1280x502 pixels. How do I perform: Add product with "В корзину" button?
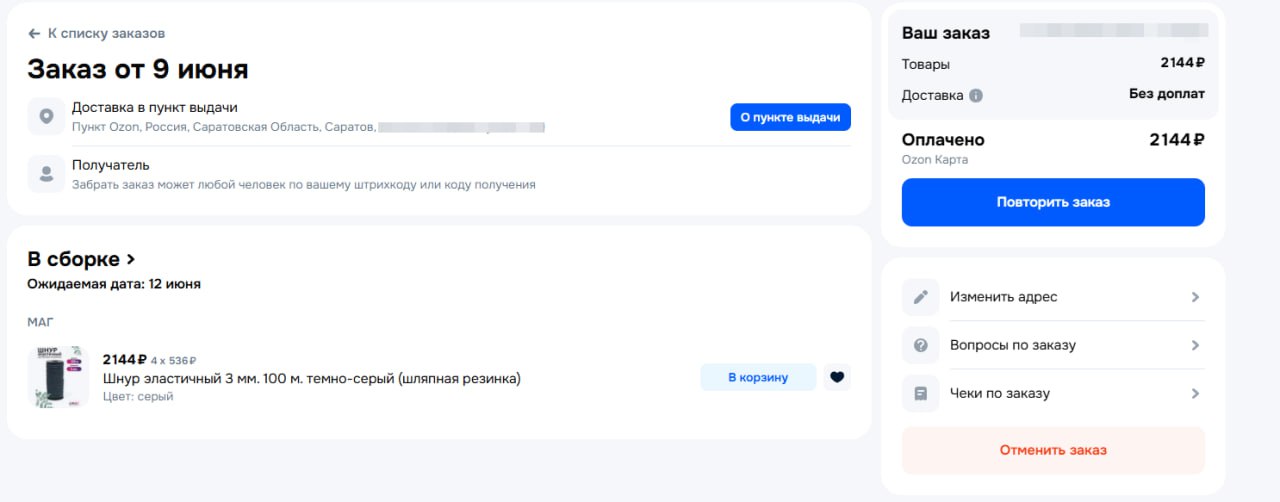pyautogui.click(x=758, y=377)
